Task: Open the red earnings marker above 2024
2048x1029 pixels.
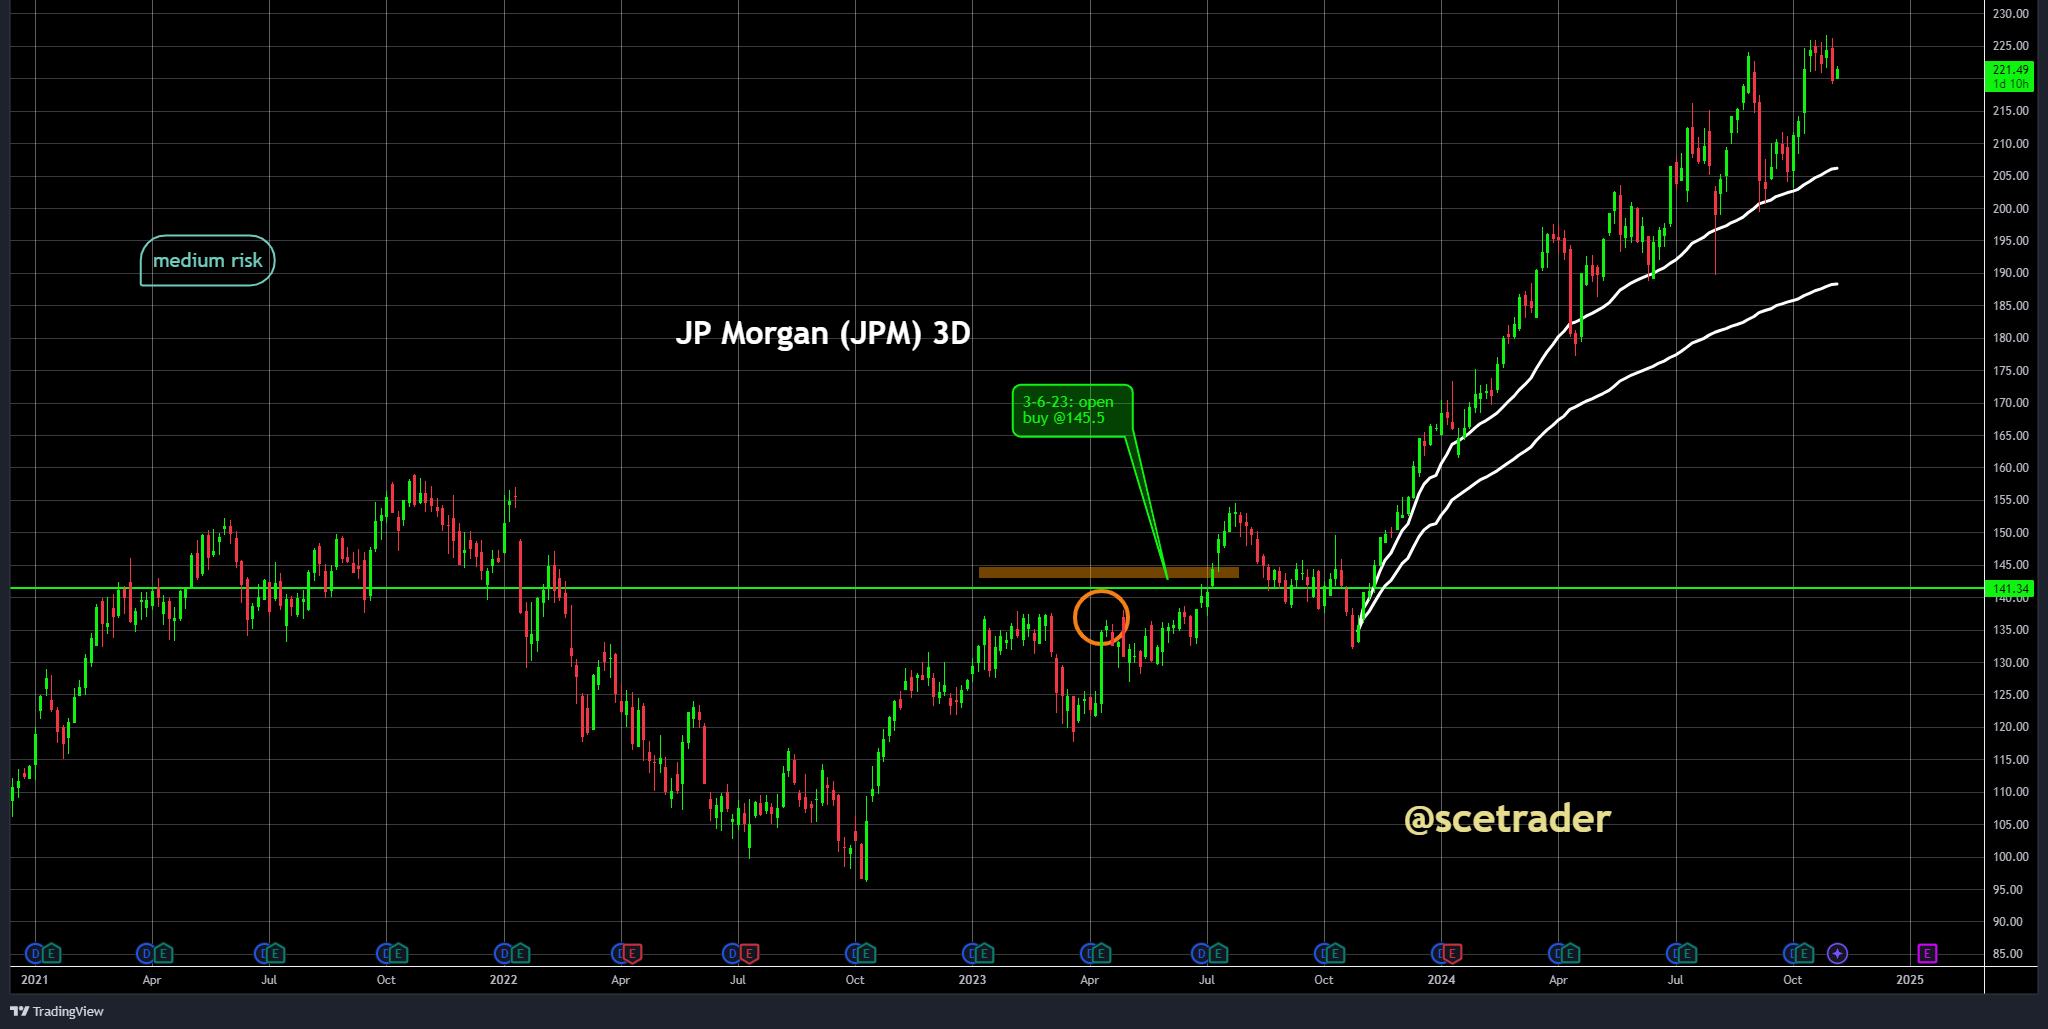Action: (x=1452, y=954)
